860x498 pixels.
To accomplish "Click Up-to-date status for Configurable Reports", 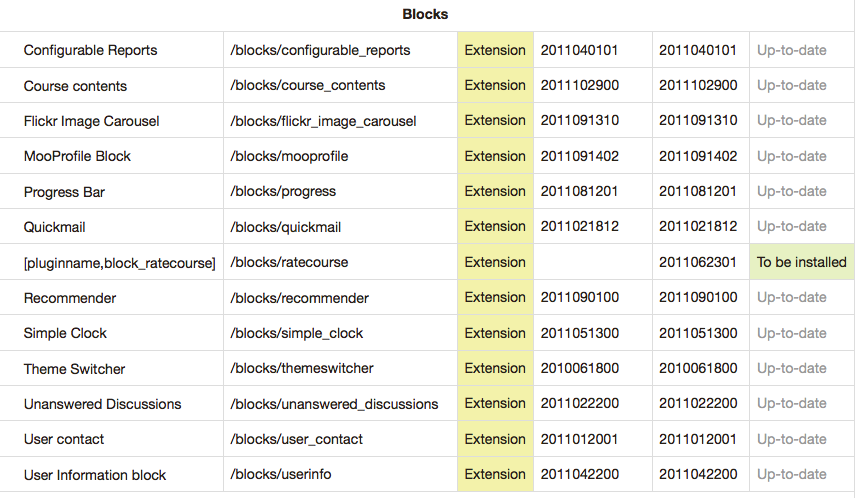I will coord(791,50).
